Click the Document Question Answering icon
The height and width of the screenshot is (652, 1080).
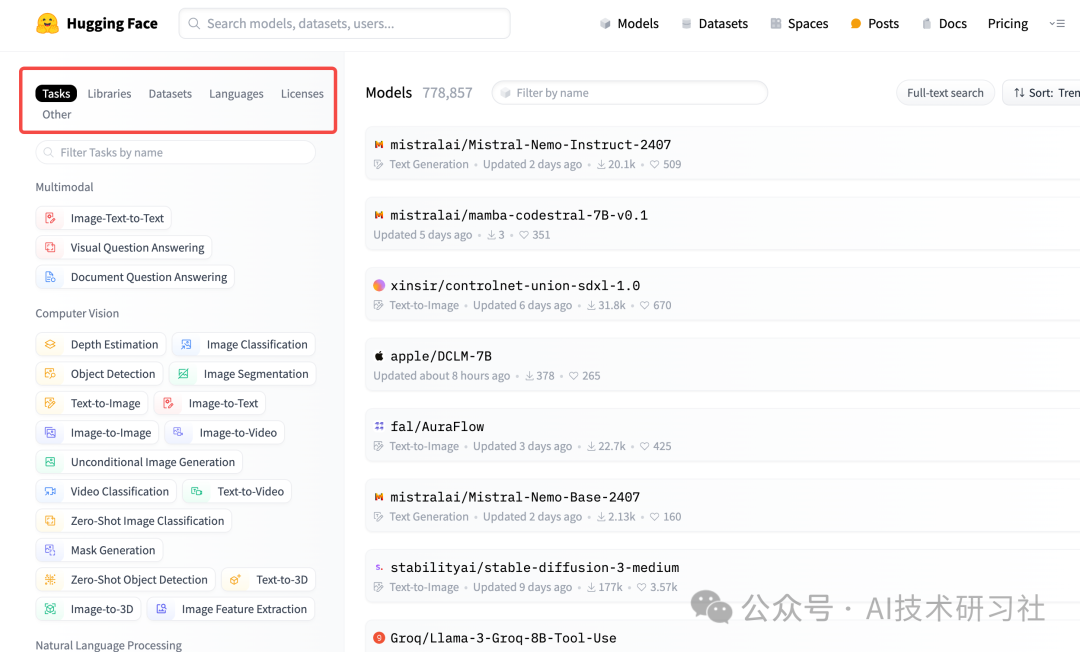[x=50, y=277]
